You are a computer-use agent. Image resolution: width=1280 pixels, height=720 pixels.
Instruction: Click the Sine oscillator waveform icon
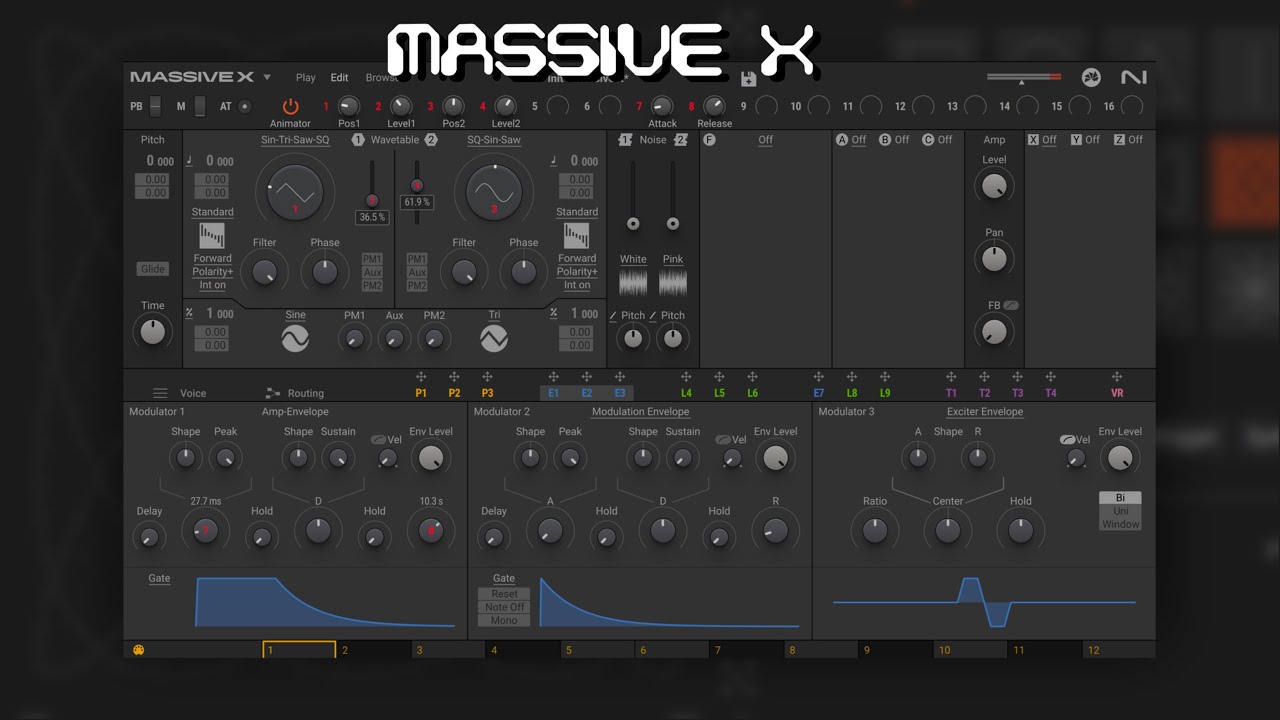(295, 340)
